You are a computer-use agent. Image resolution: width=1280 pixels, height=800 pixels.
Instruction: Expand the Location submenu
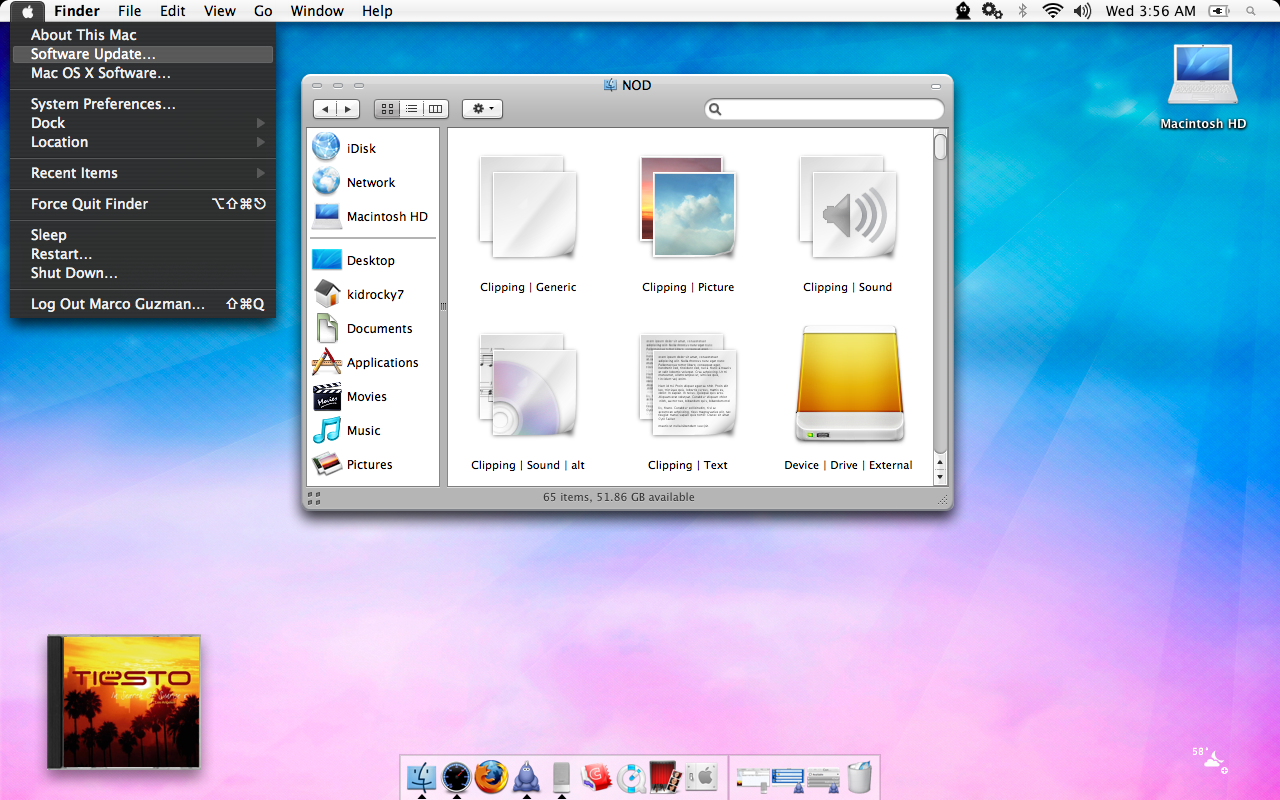tap(142, 142)
